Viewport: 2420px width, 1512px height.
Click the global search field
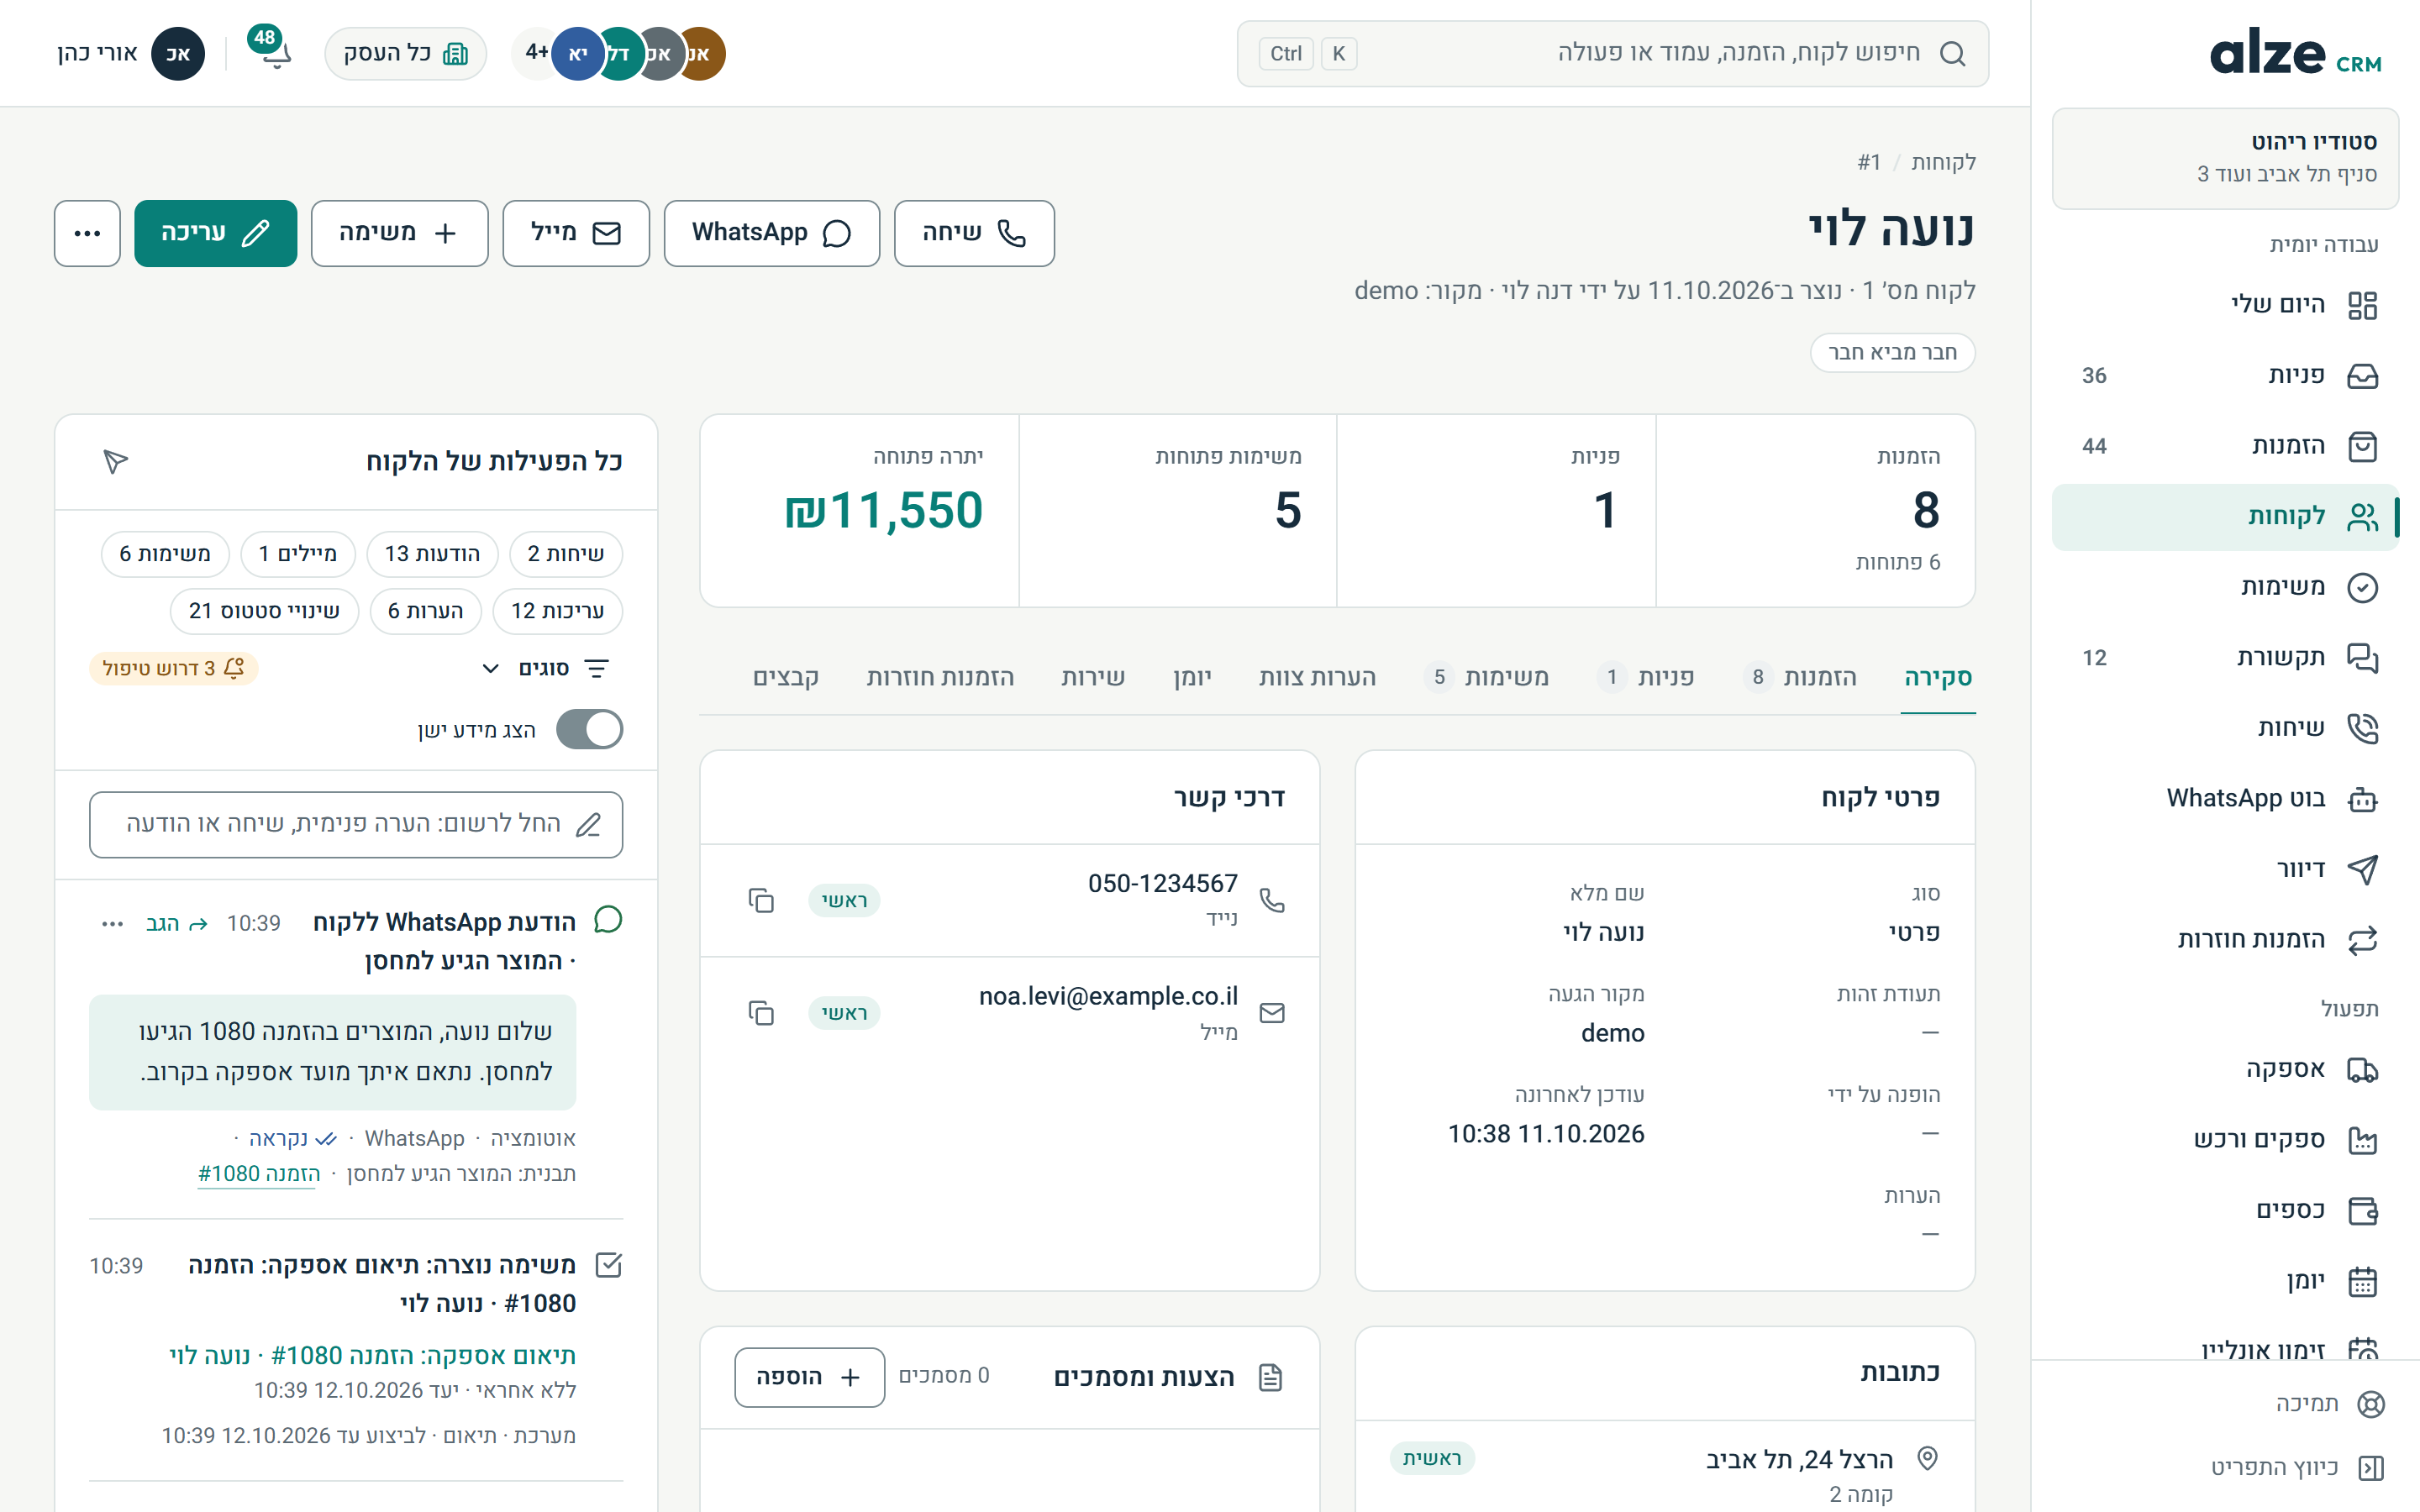(x=1612, y=53)
